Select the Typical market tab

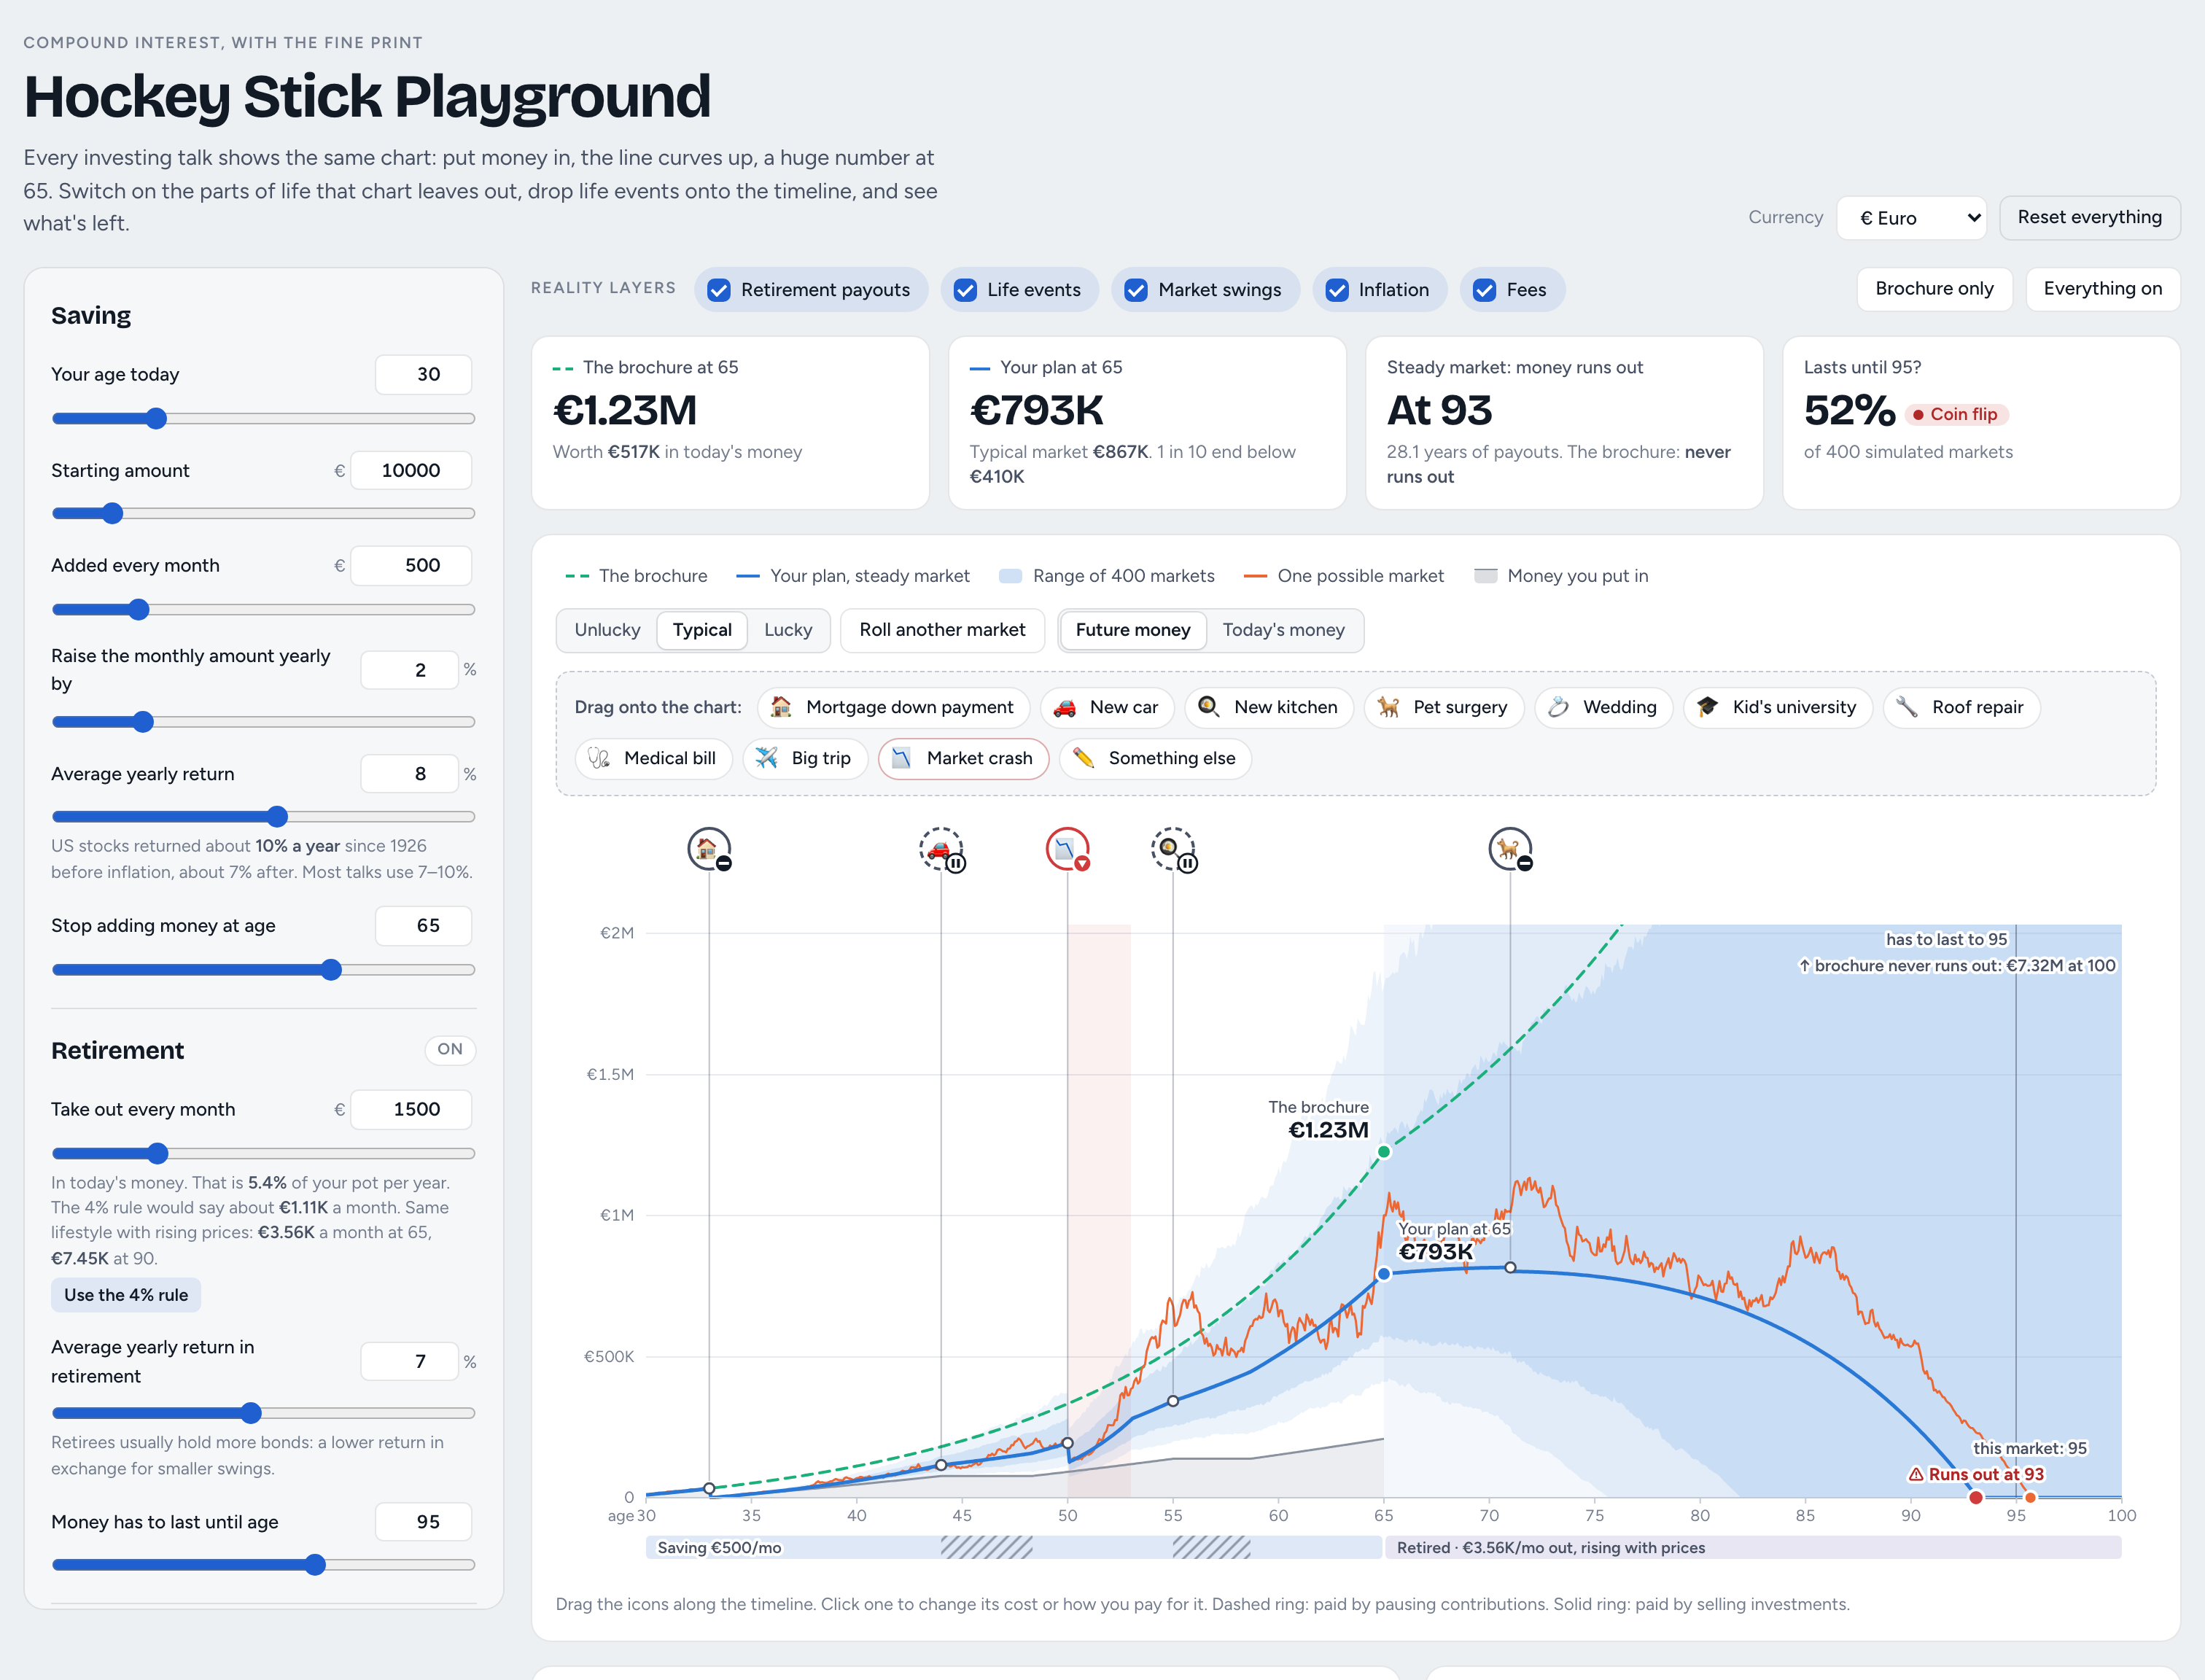pos(702,631)
